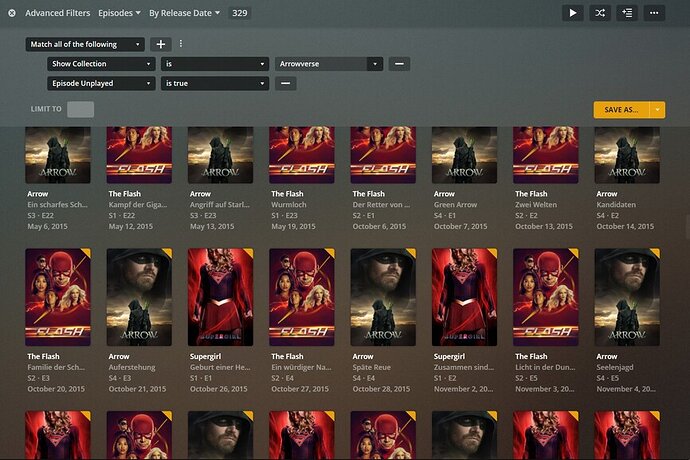Click episode title 'Green Arrow'
690x460 pixels.
455,205
